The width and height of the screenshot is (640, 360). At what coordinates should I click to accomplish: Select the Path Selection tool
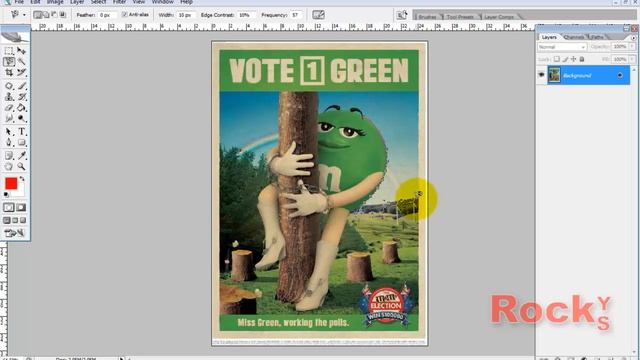(x=9, y=132)
